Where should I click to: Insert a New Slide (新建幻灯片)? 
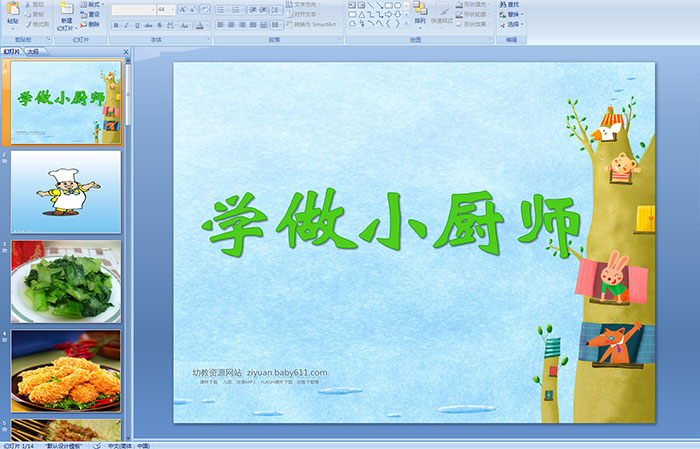(67, 17)
